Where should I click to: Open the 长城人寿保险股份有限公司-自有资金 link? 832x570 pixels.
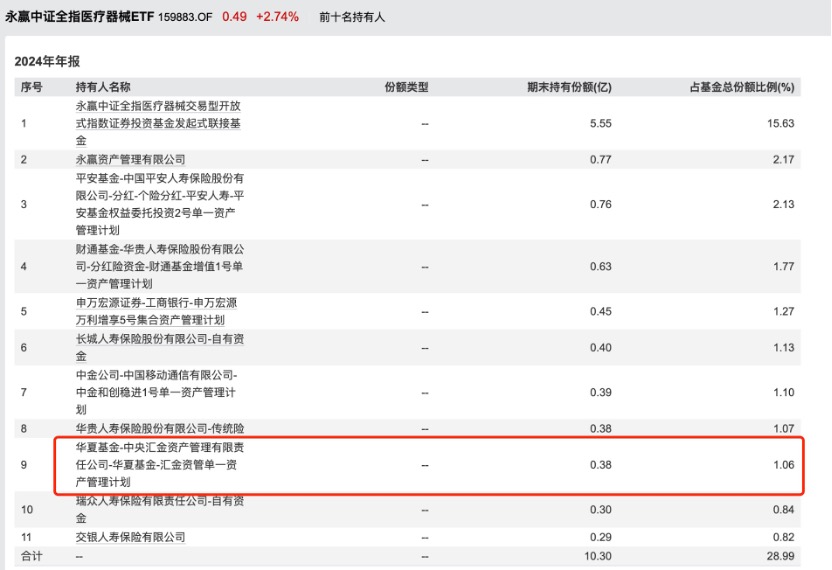[160, 348]
